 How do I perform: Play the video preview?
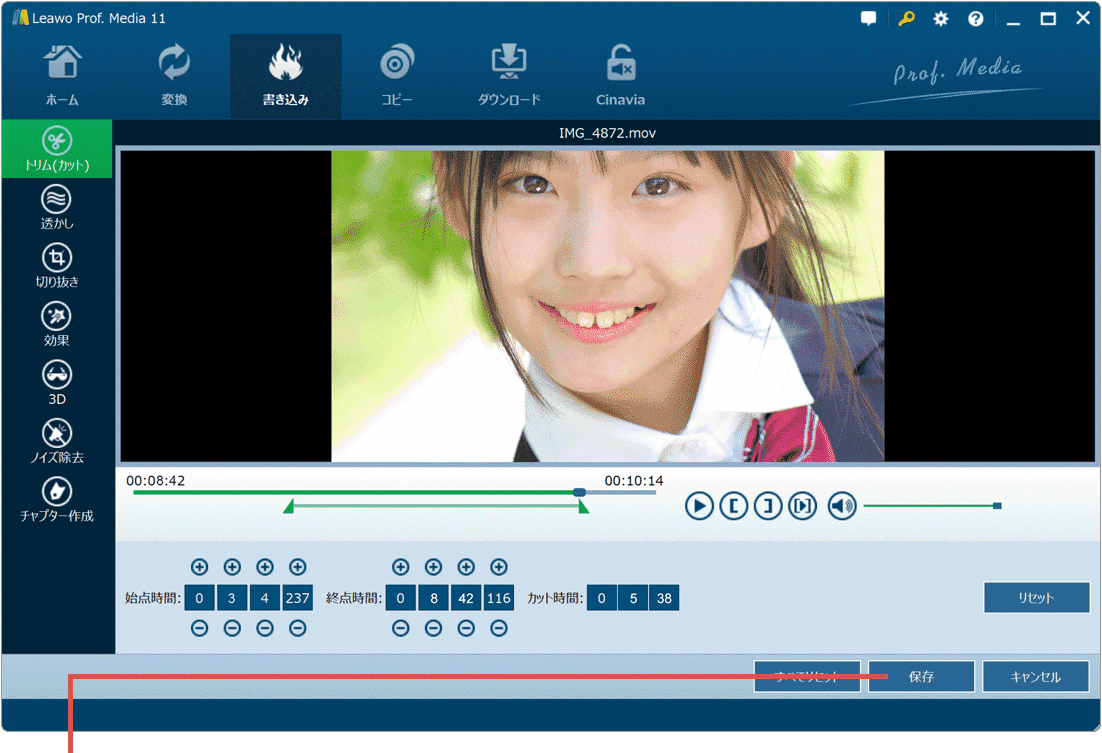(699, 506)
